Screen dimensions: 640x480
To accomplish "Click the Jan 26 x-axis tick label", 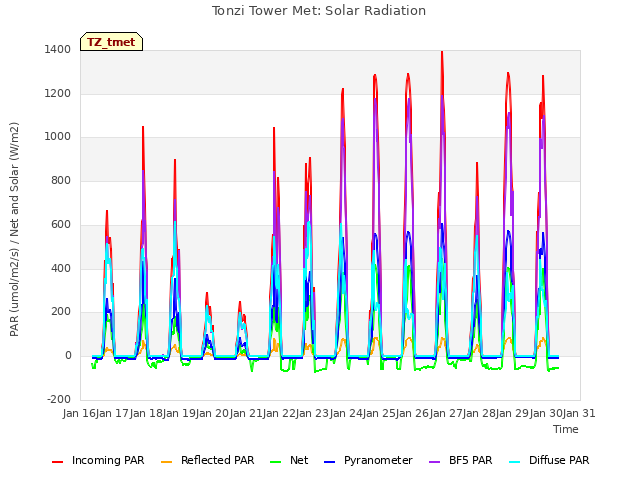I will [413, 413].
